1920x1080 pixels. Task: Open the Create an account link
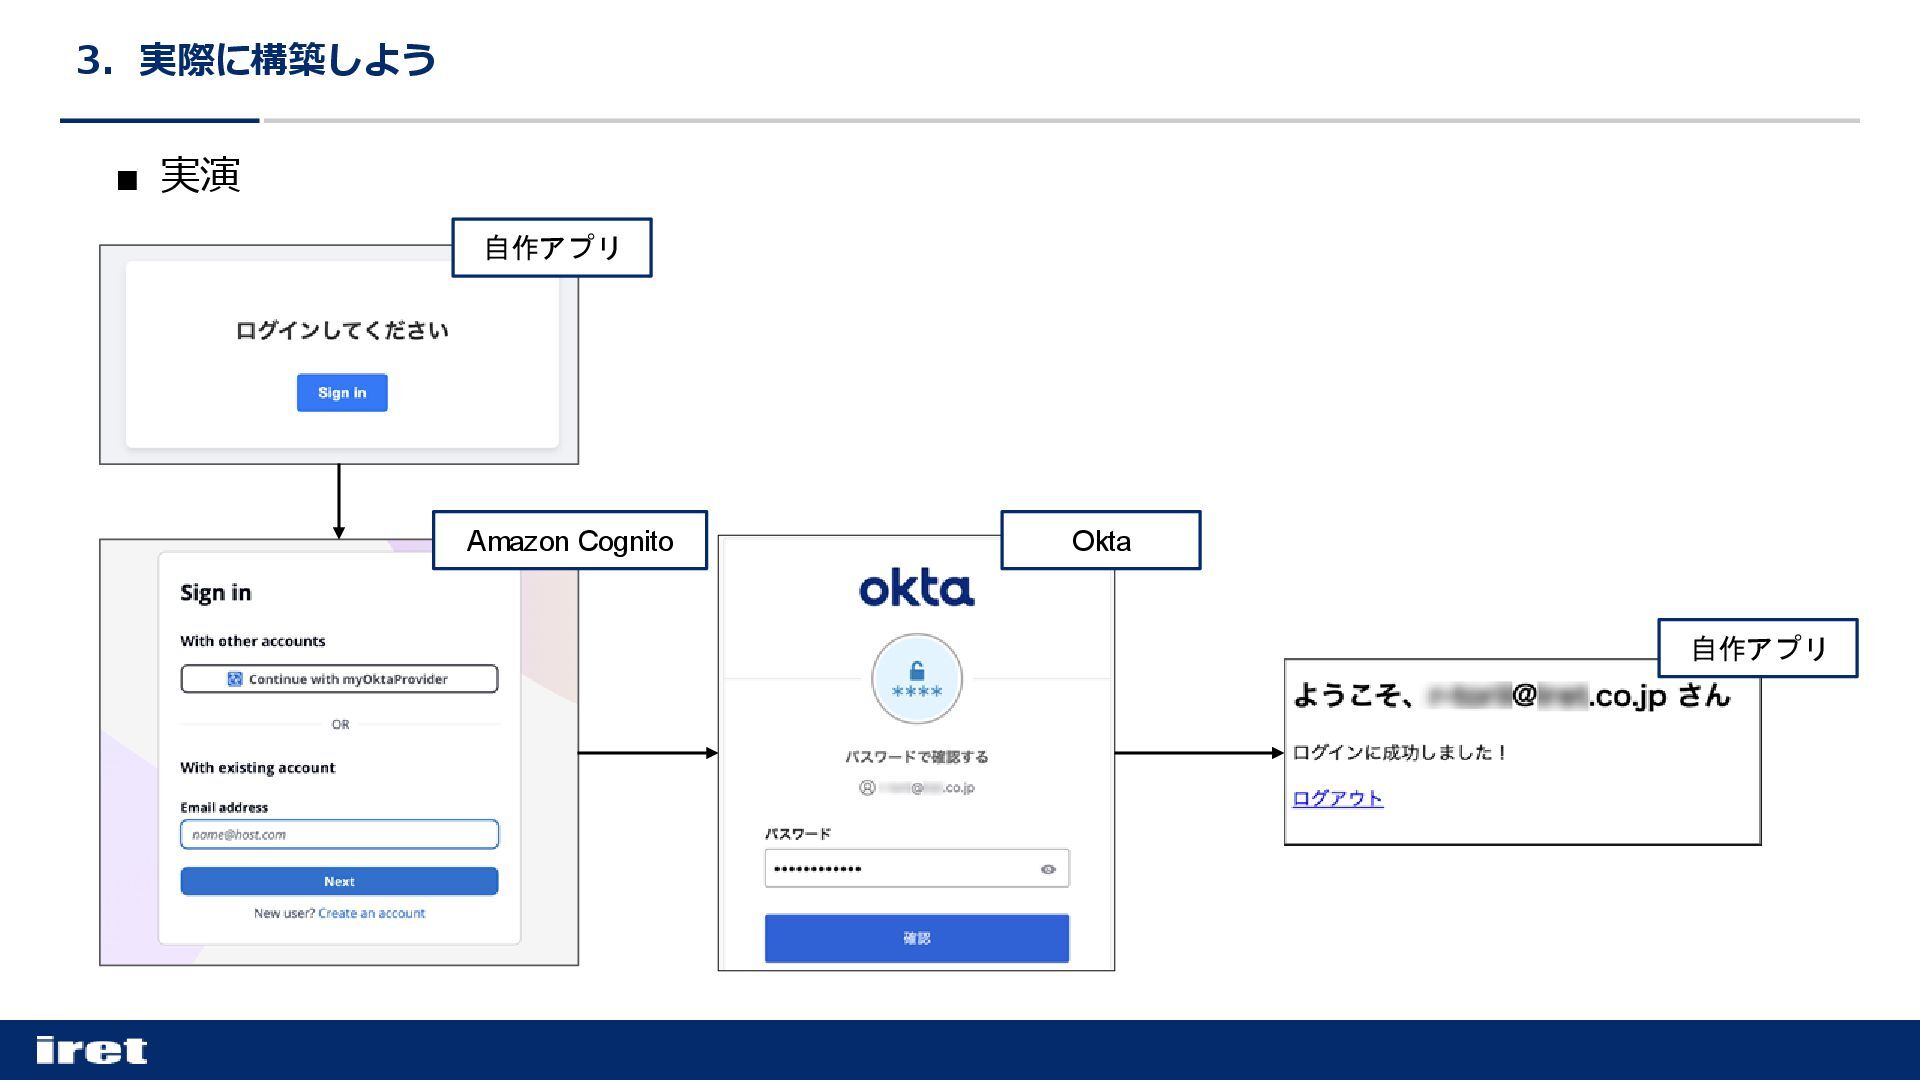(371, 913)
